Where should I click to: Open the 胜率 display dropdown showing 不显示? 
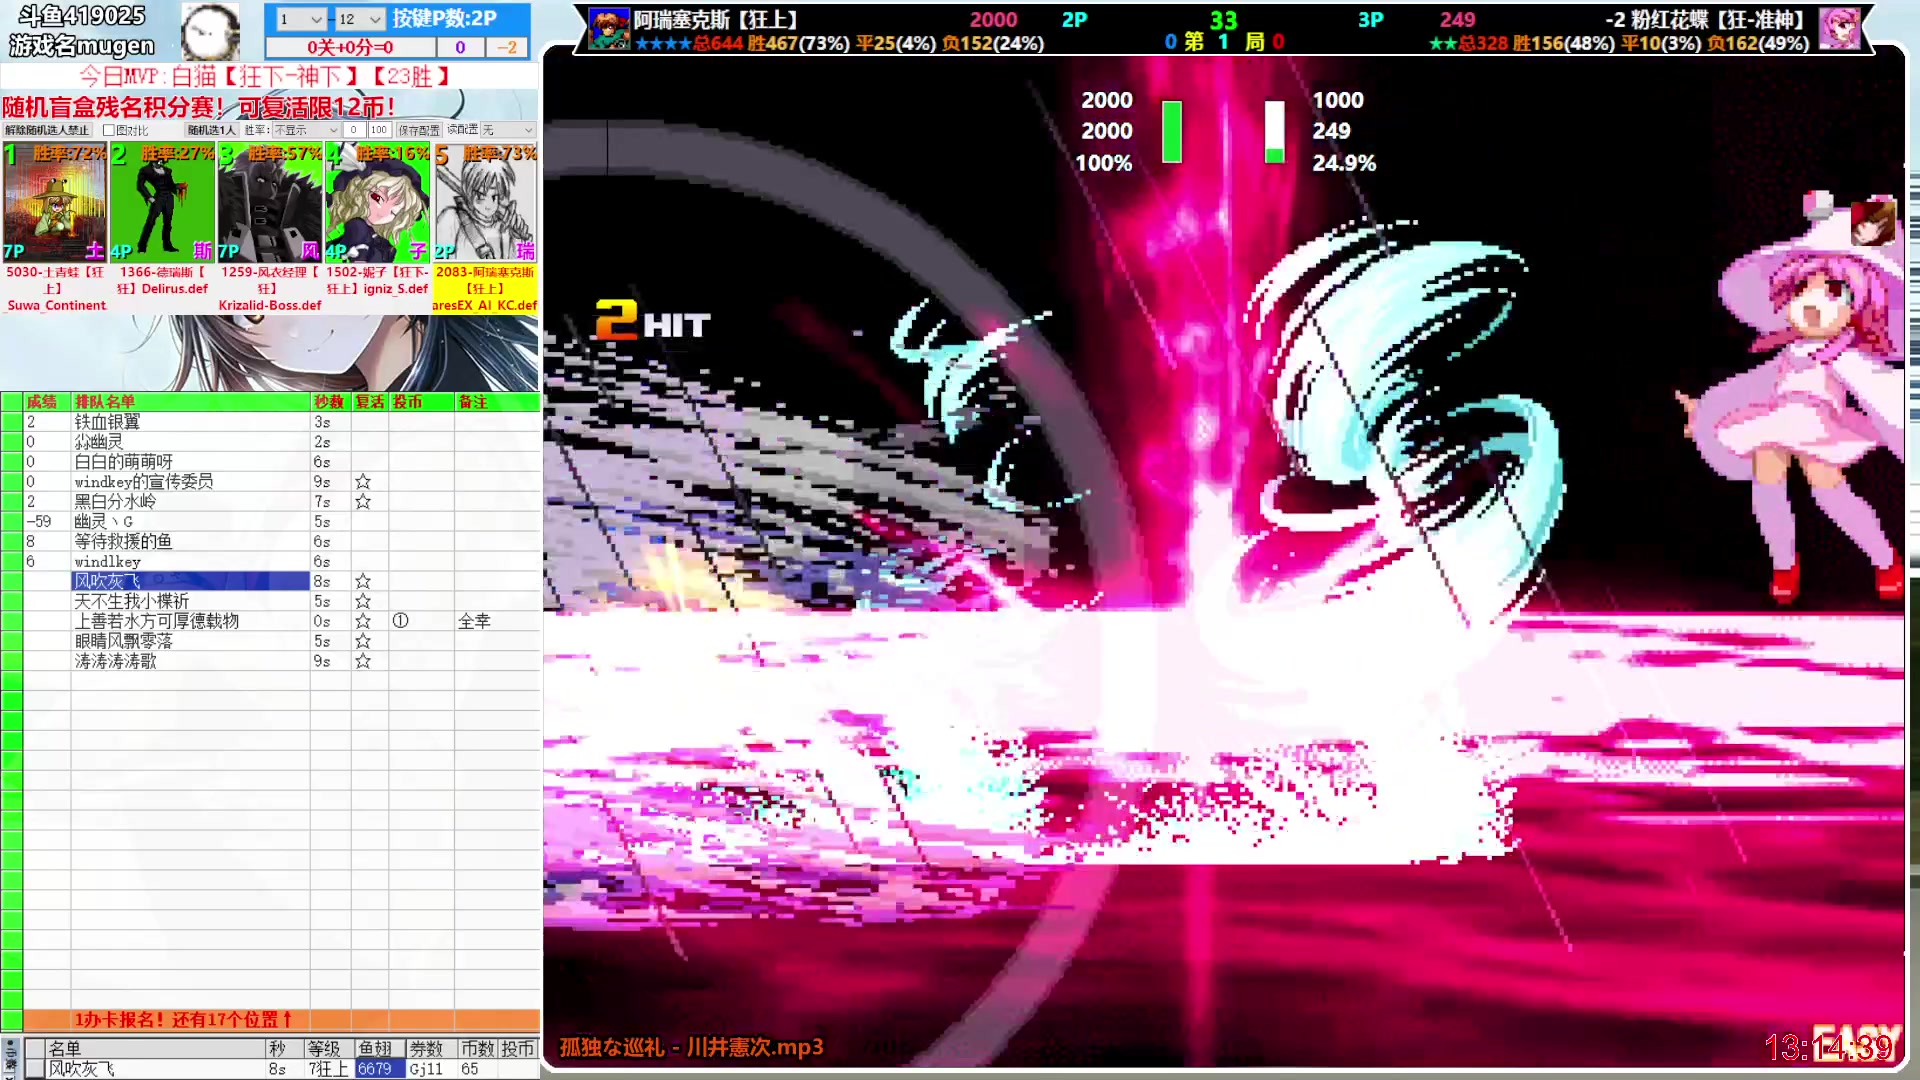point(306,130)
